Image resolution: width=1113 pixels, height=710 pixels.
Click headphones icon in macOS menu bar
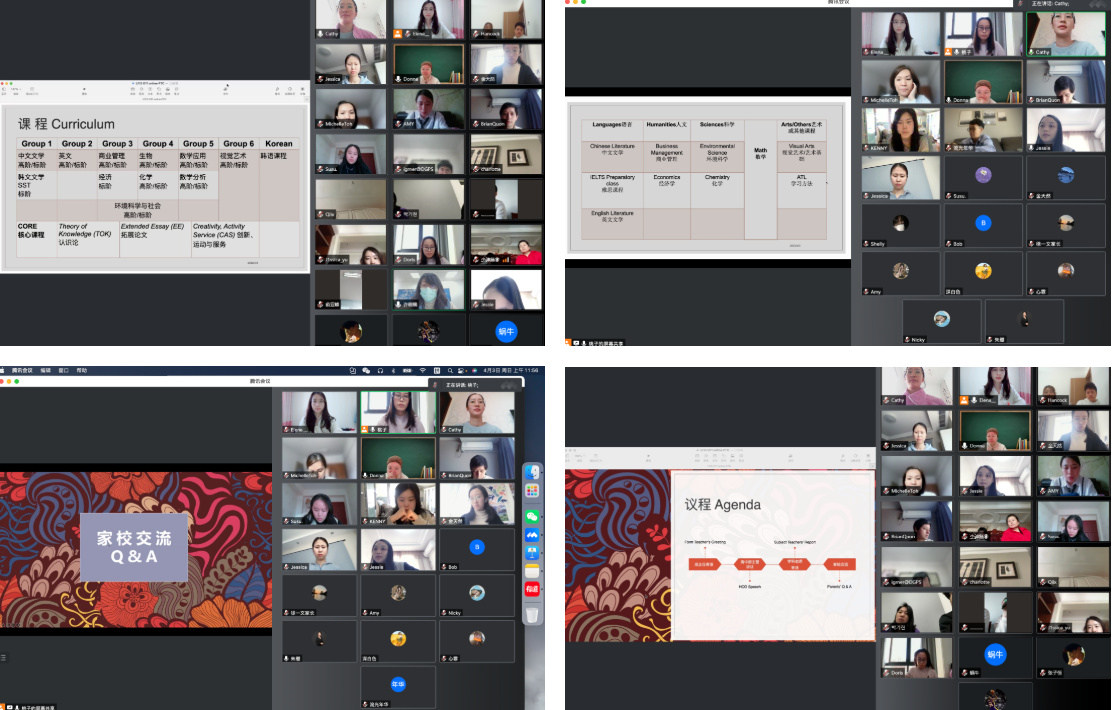(380, 371)
